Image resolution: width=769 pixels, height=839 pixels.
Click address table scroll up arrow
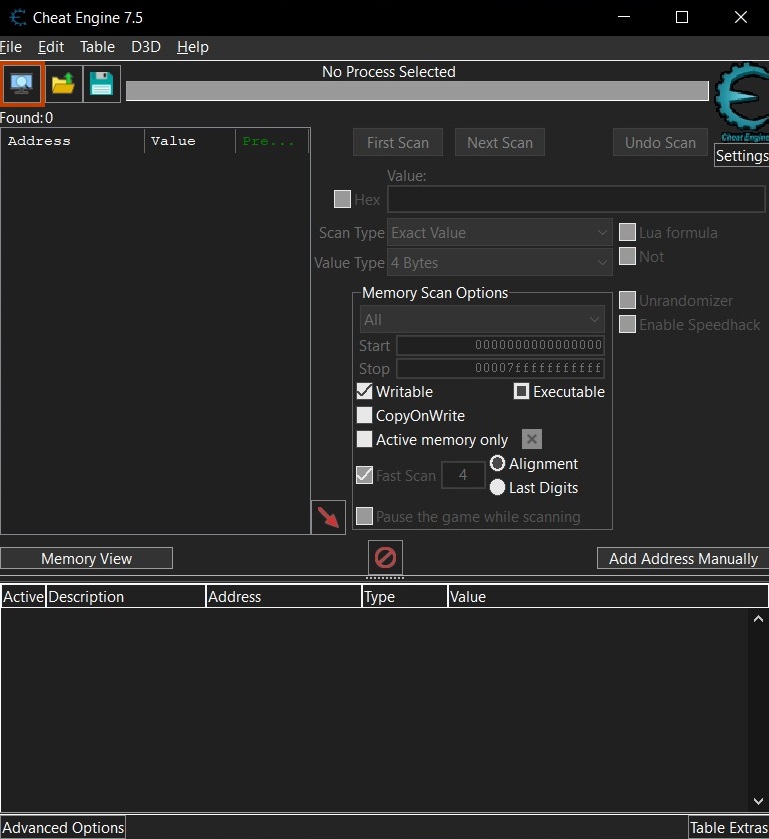[758, 619]
